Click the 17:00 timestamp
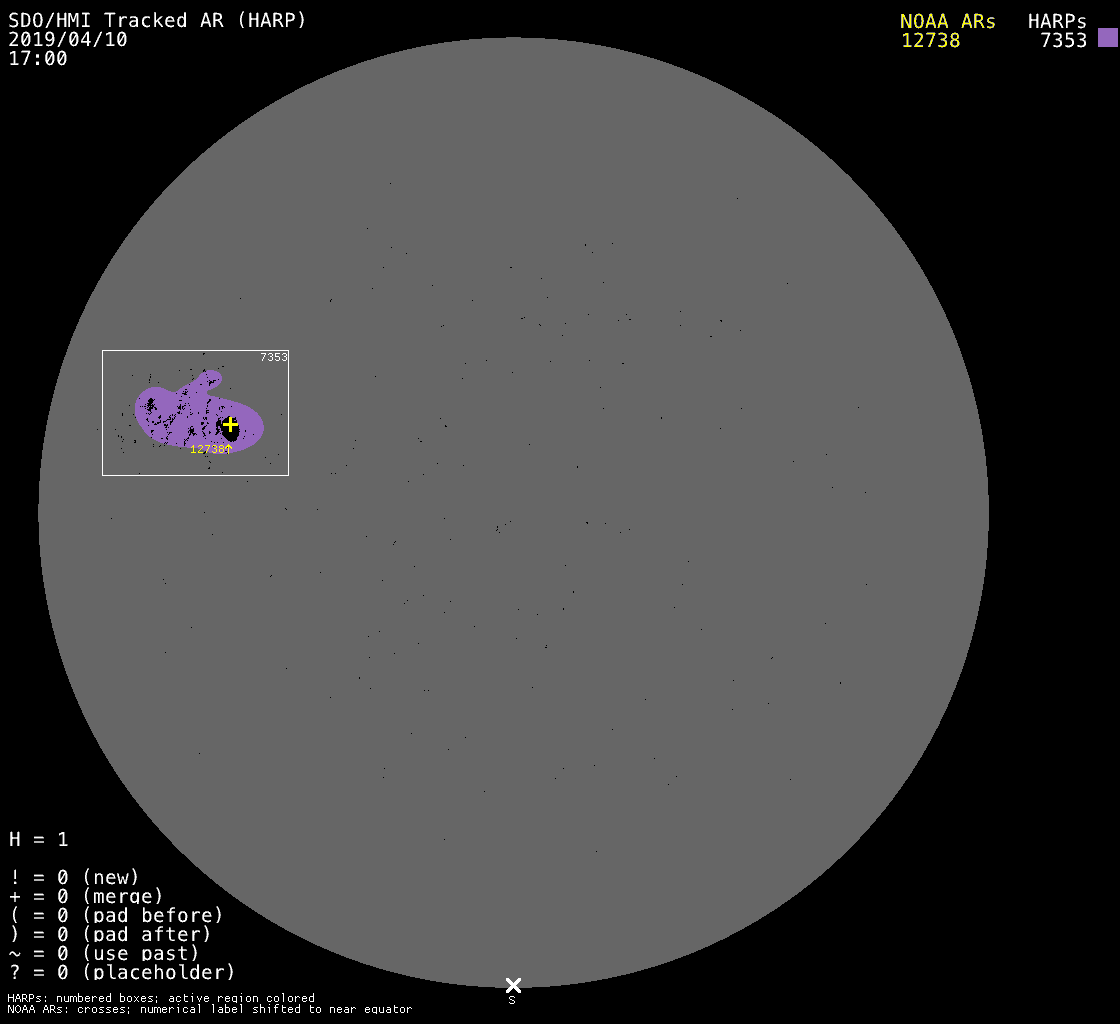 38,58
